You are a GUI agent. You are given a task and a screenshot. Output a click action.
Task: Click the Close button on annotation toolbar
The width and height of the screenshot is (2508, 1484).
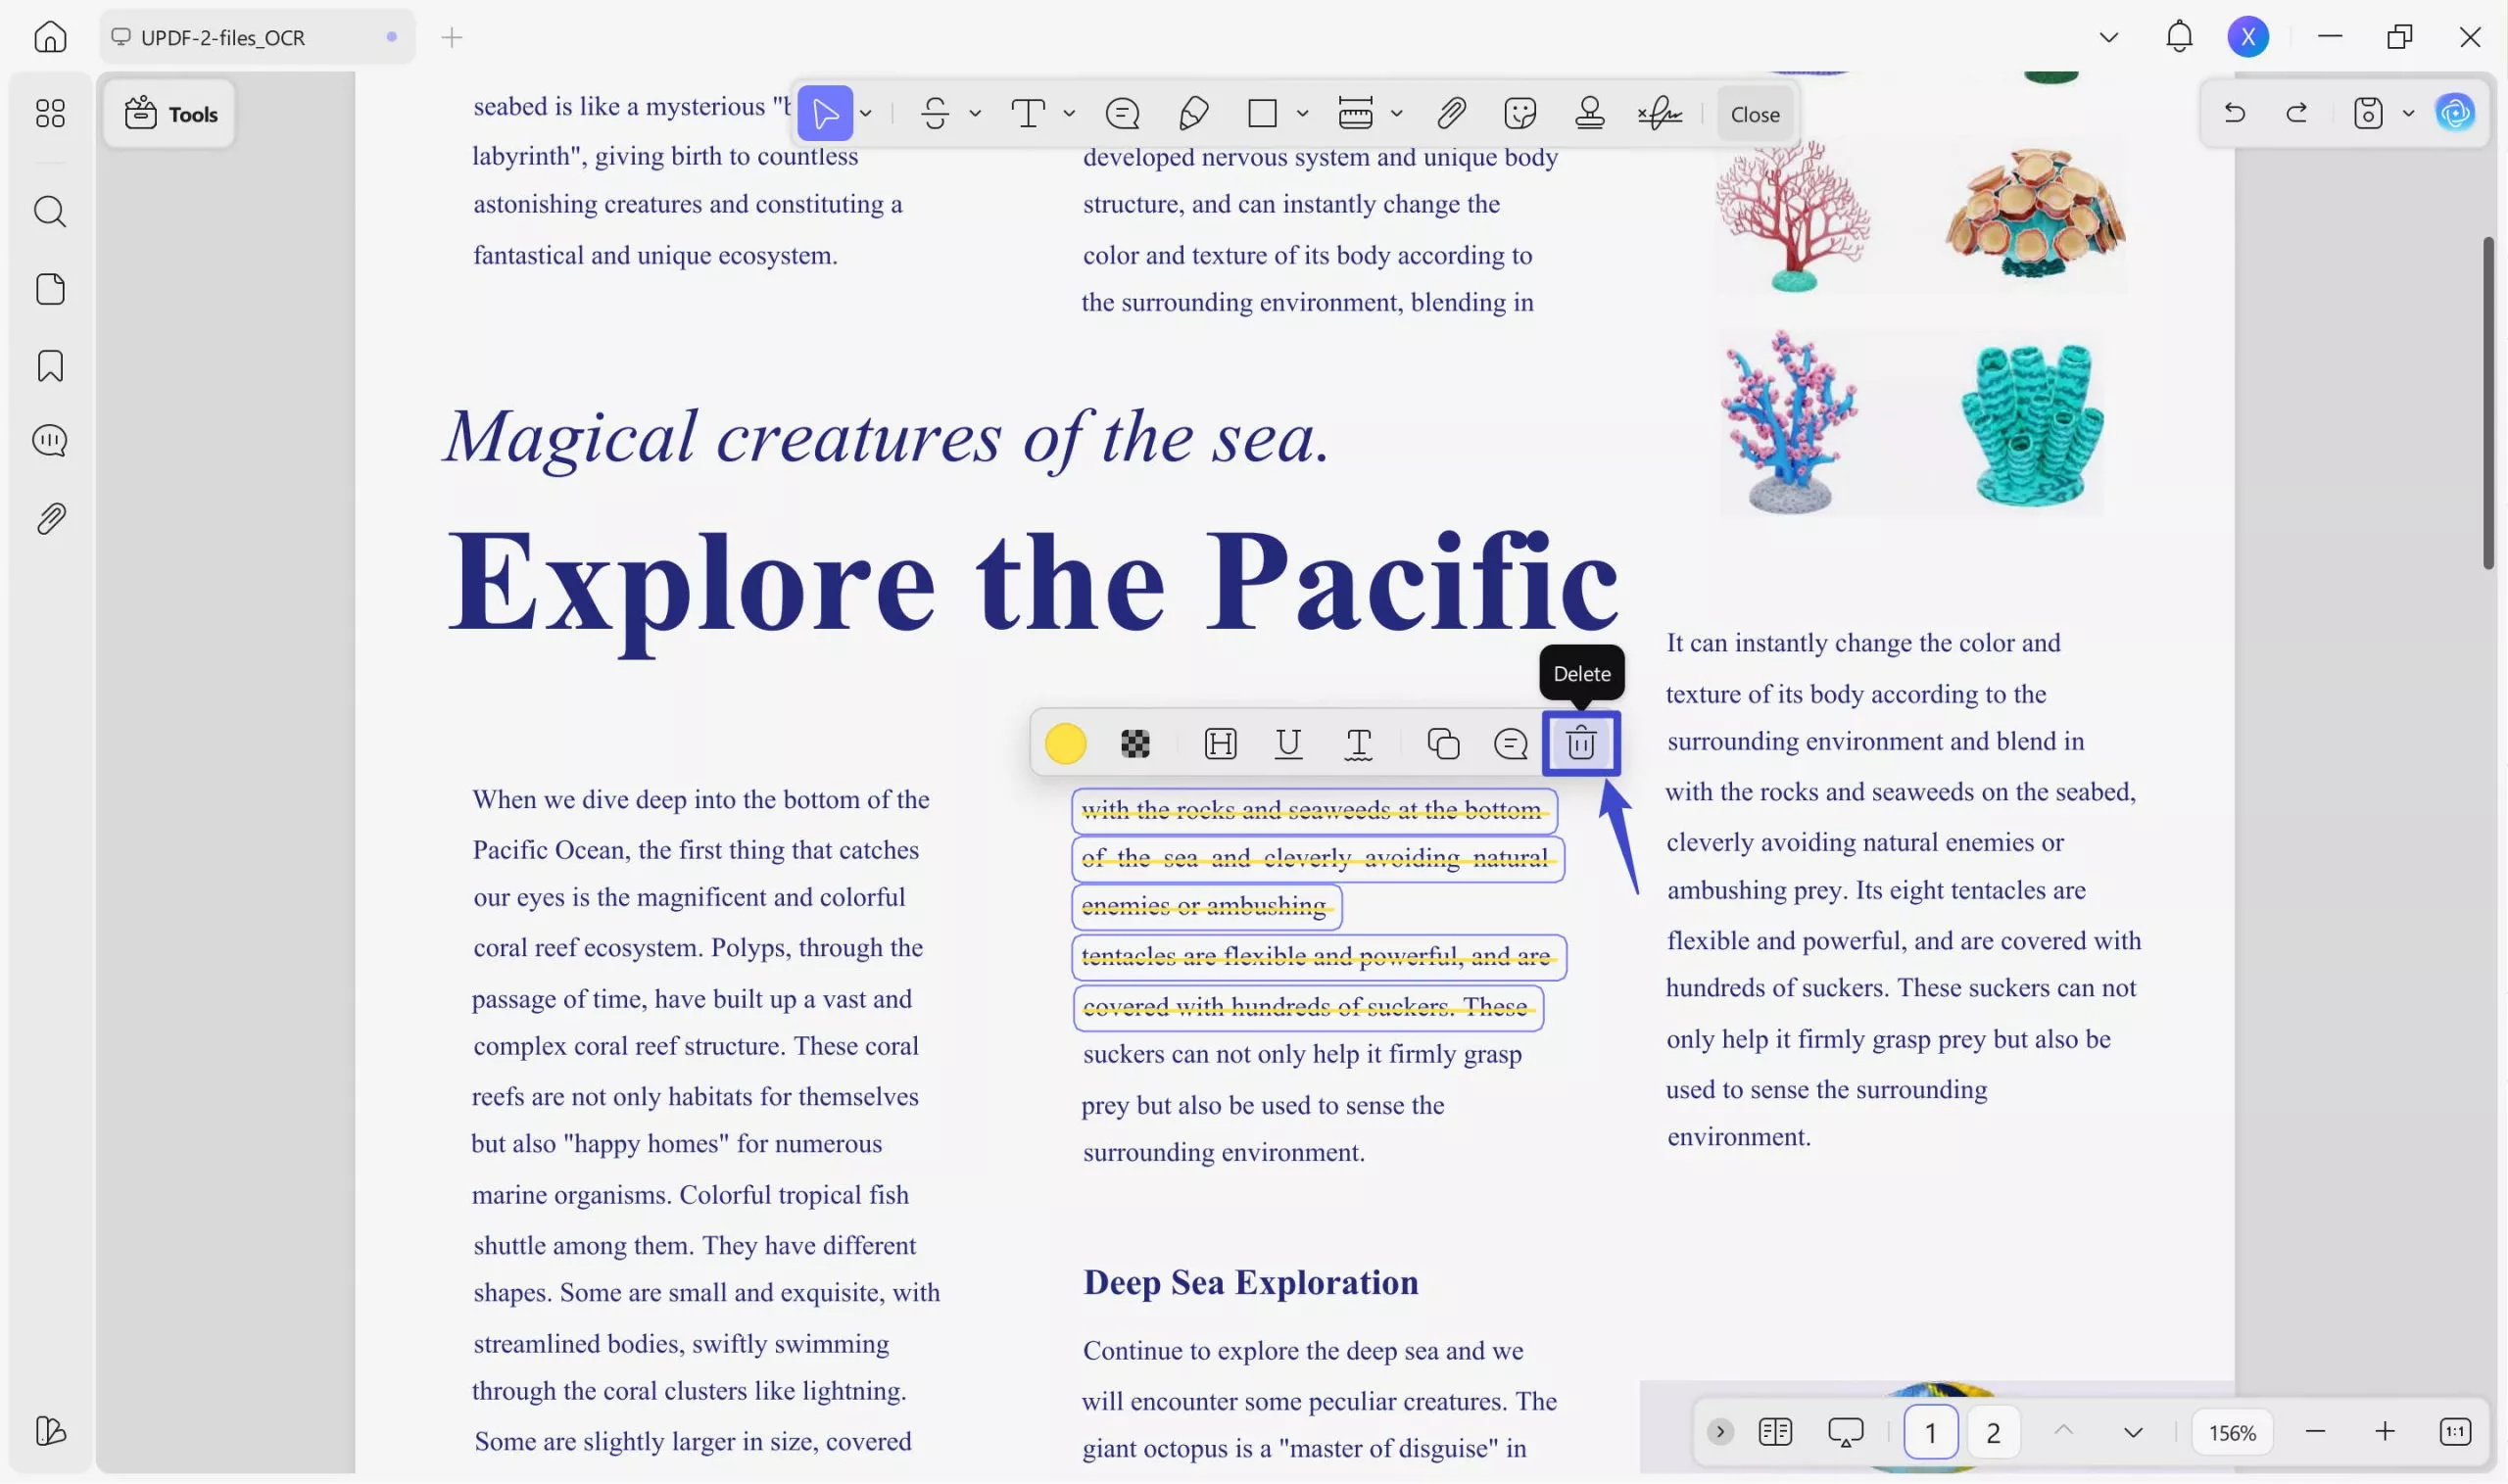1754,114
